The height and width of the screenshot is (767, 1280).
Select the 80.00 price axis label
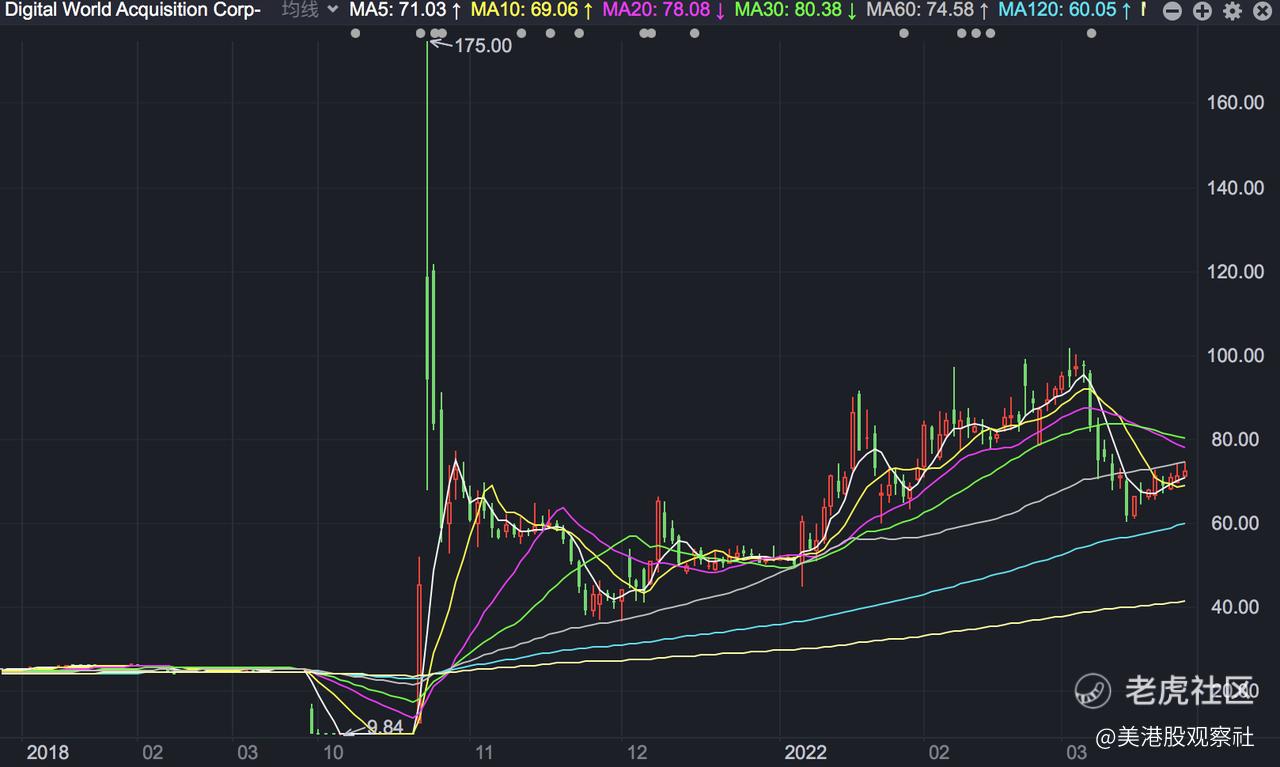[1232, 440]
